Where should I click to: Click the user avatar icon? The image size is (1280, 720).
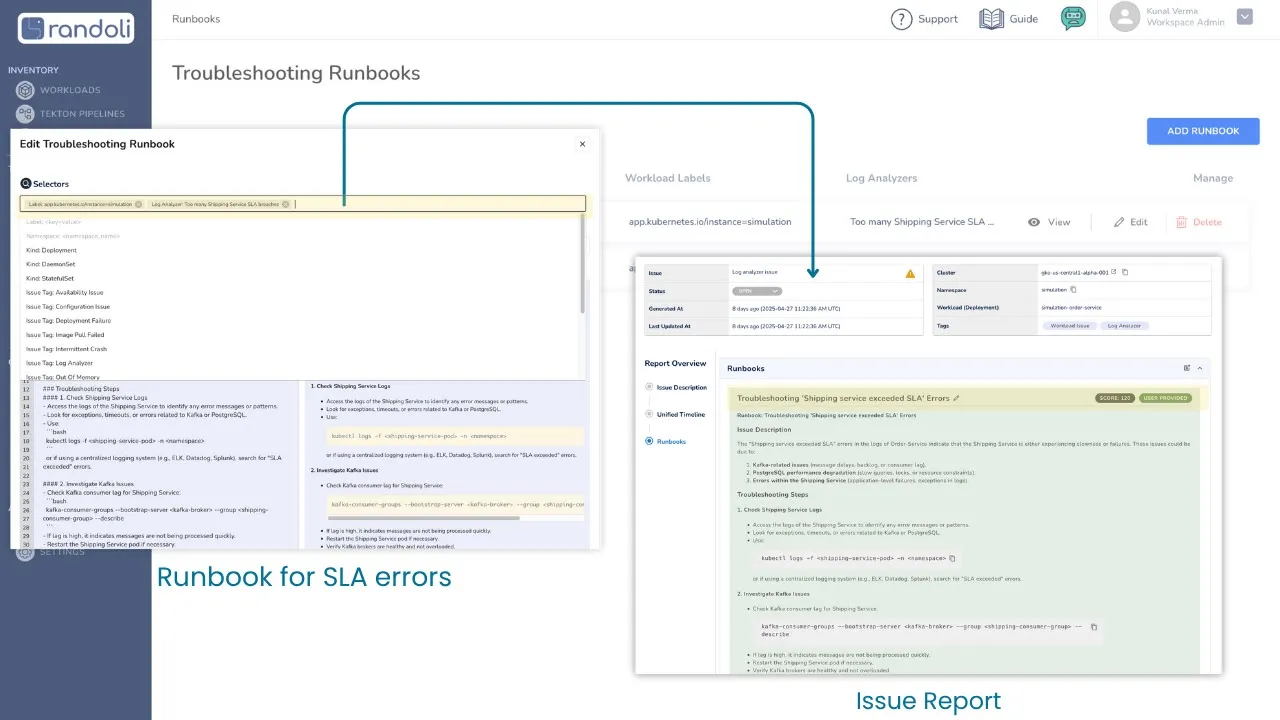point(1125,16)
